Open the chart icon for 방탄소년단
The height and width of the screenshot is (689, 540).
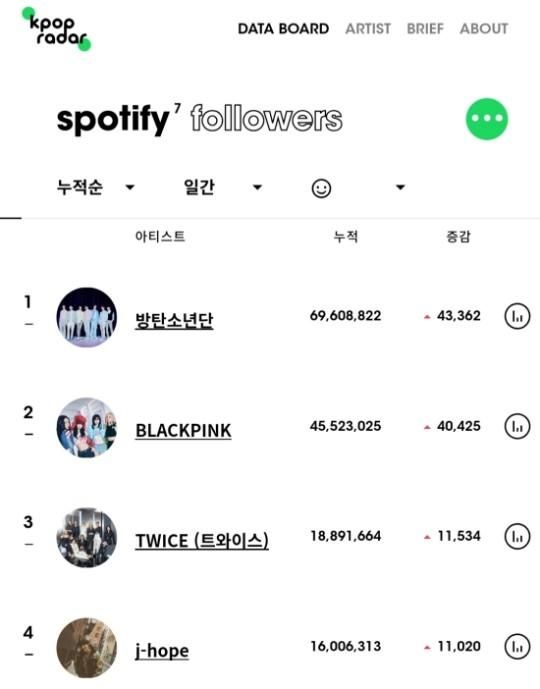[x=517, y=316]
